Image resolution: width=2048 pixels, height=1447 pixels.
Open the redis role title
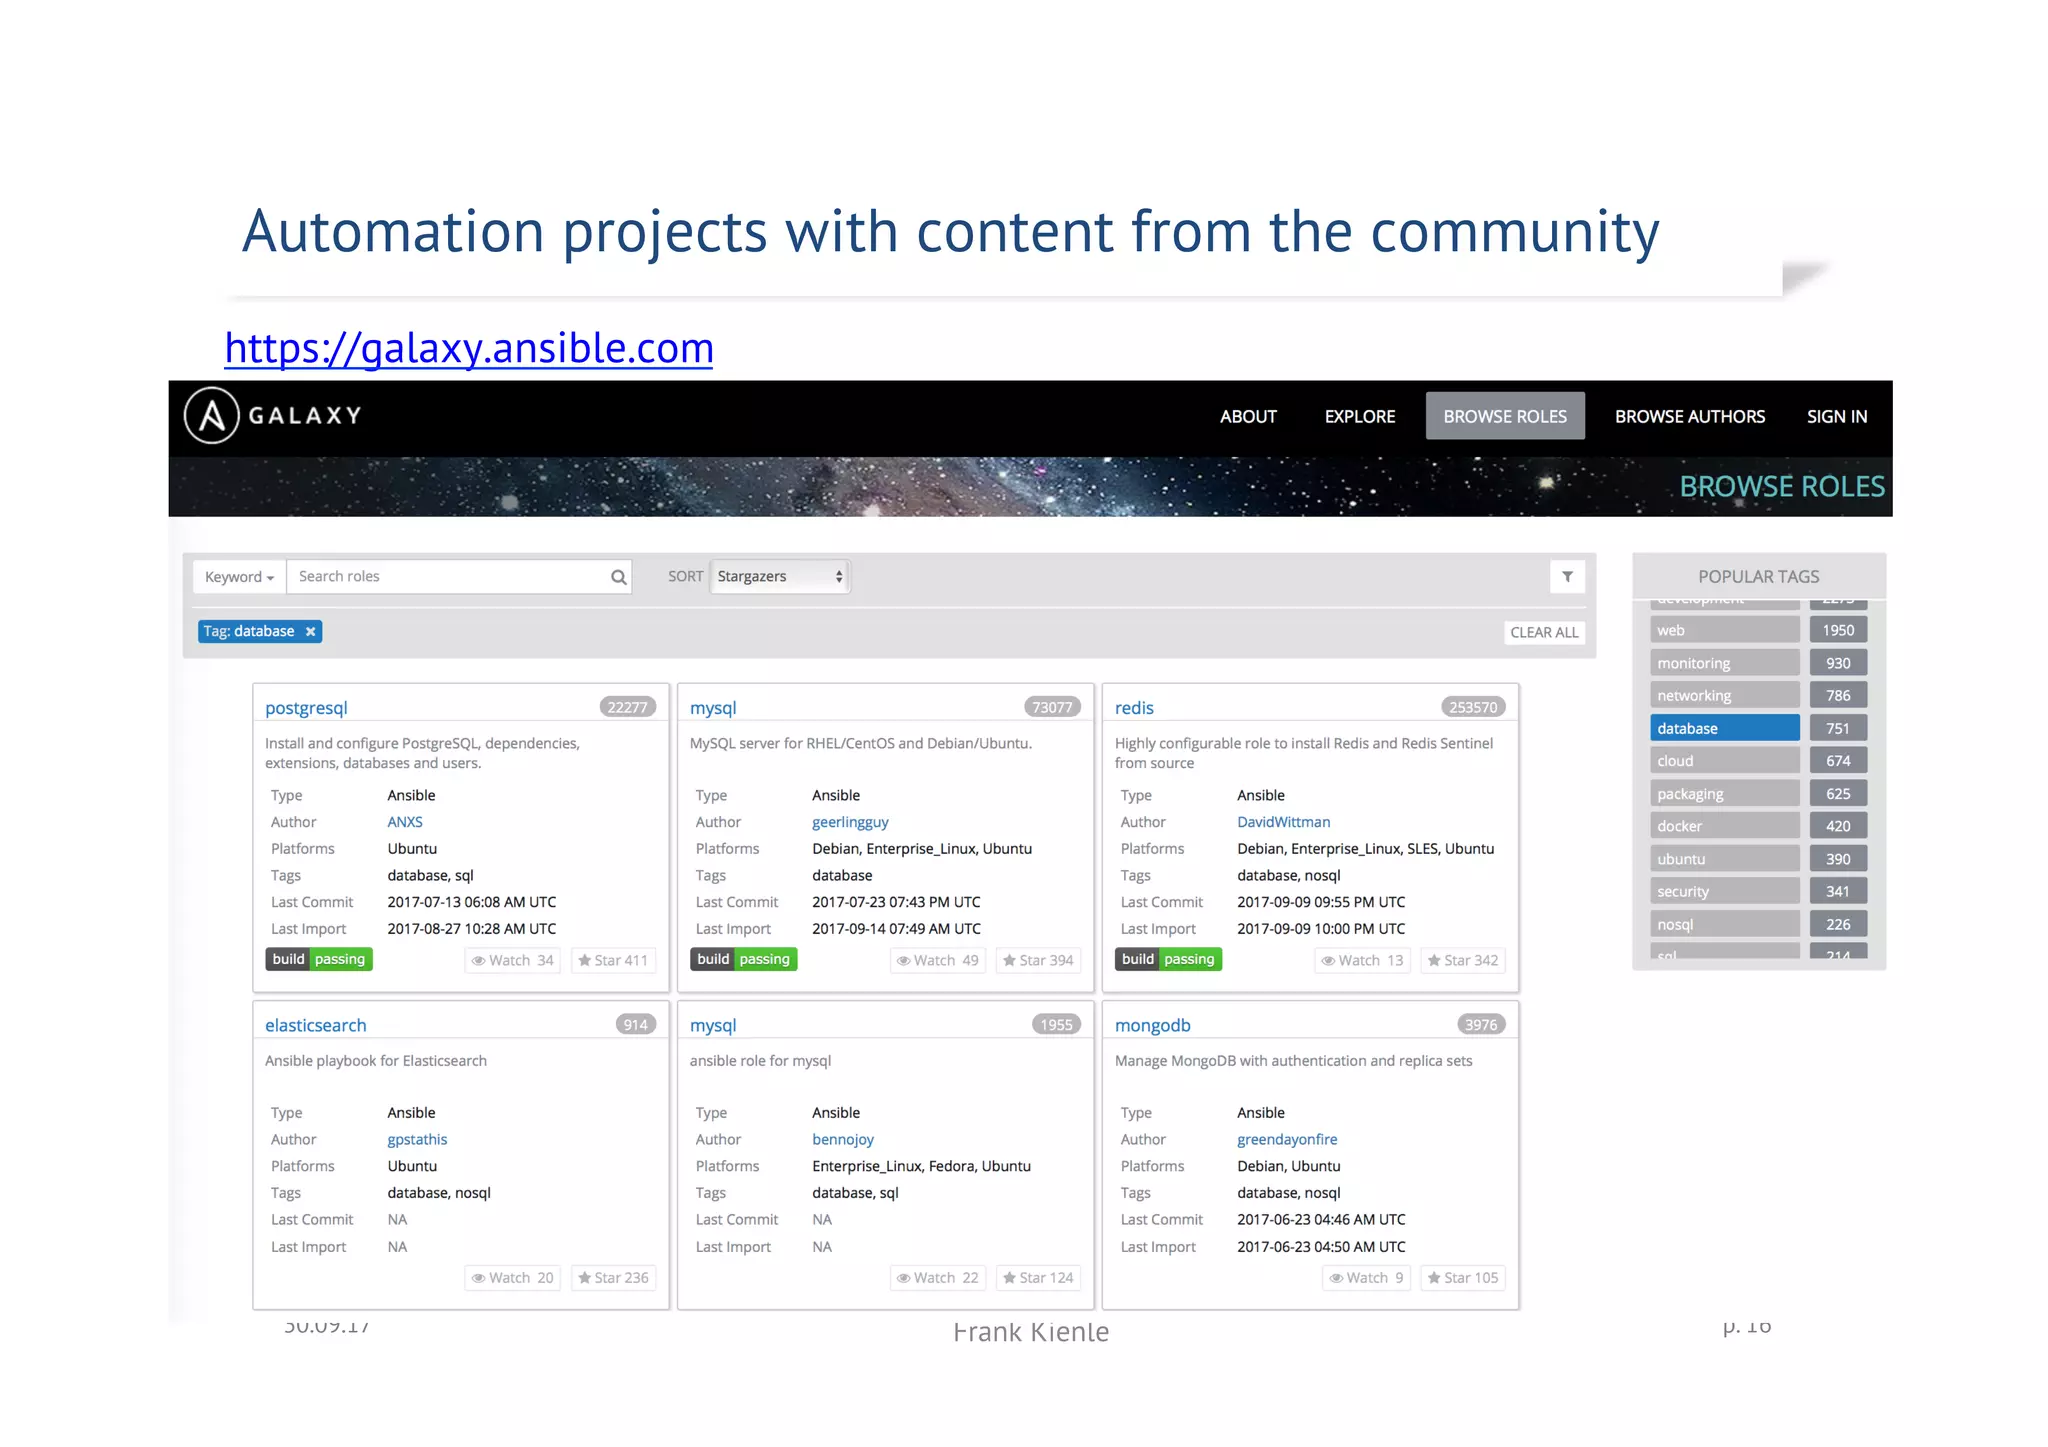pos(1134,707)
